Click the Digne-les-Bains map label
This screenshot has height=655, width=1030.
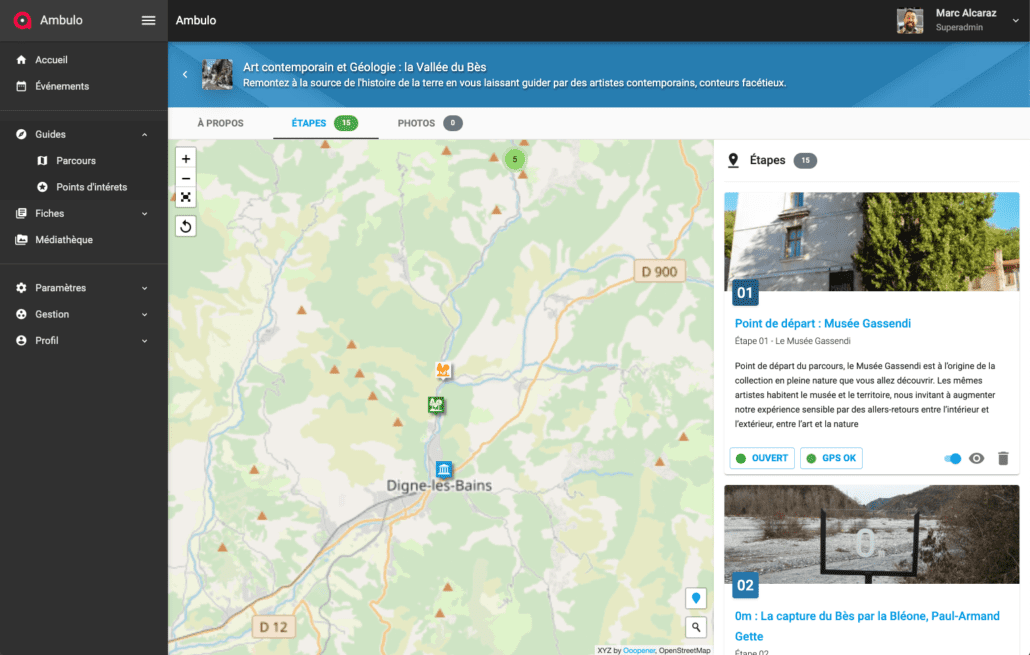[x=439, y=486]
